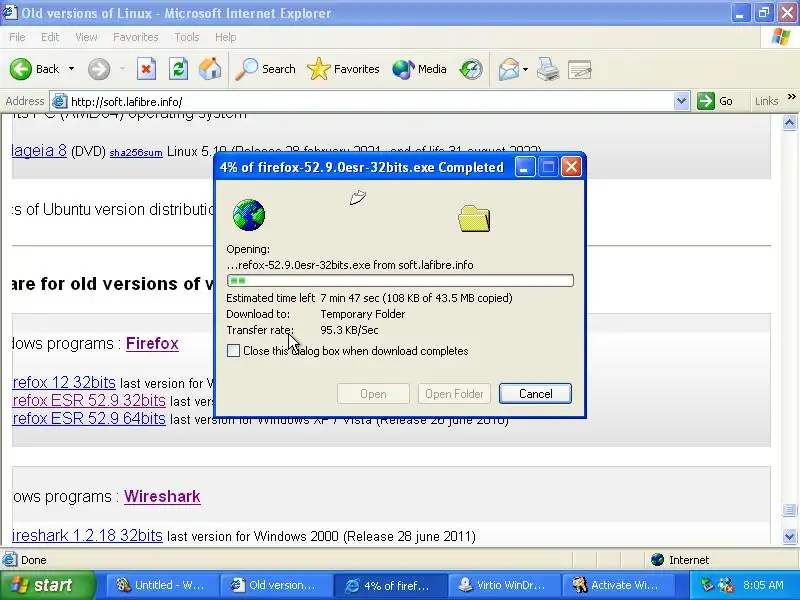Click the 95.3 KB/Sec transfer rate text
Image resolution: width=800 pixels, height=600 pixels.
coord(349,330)
